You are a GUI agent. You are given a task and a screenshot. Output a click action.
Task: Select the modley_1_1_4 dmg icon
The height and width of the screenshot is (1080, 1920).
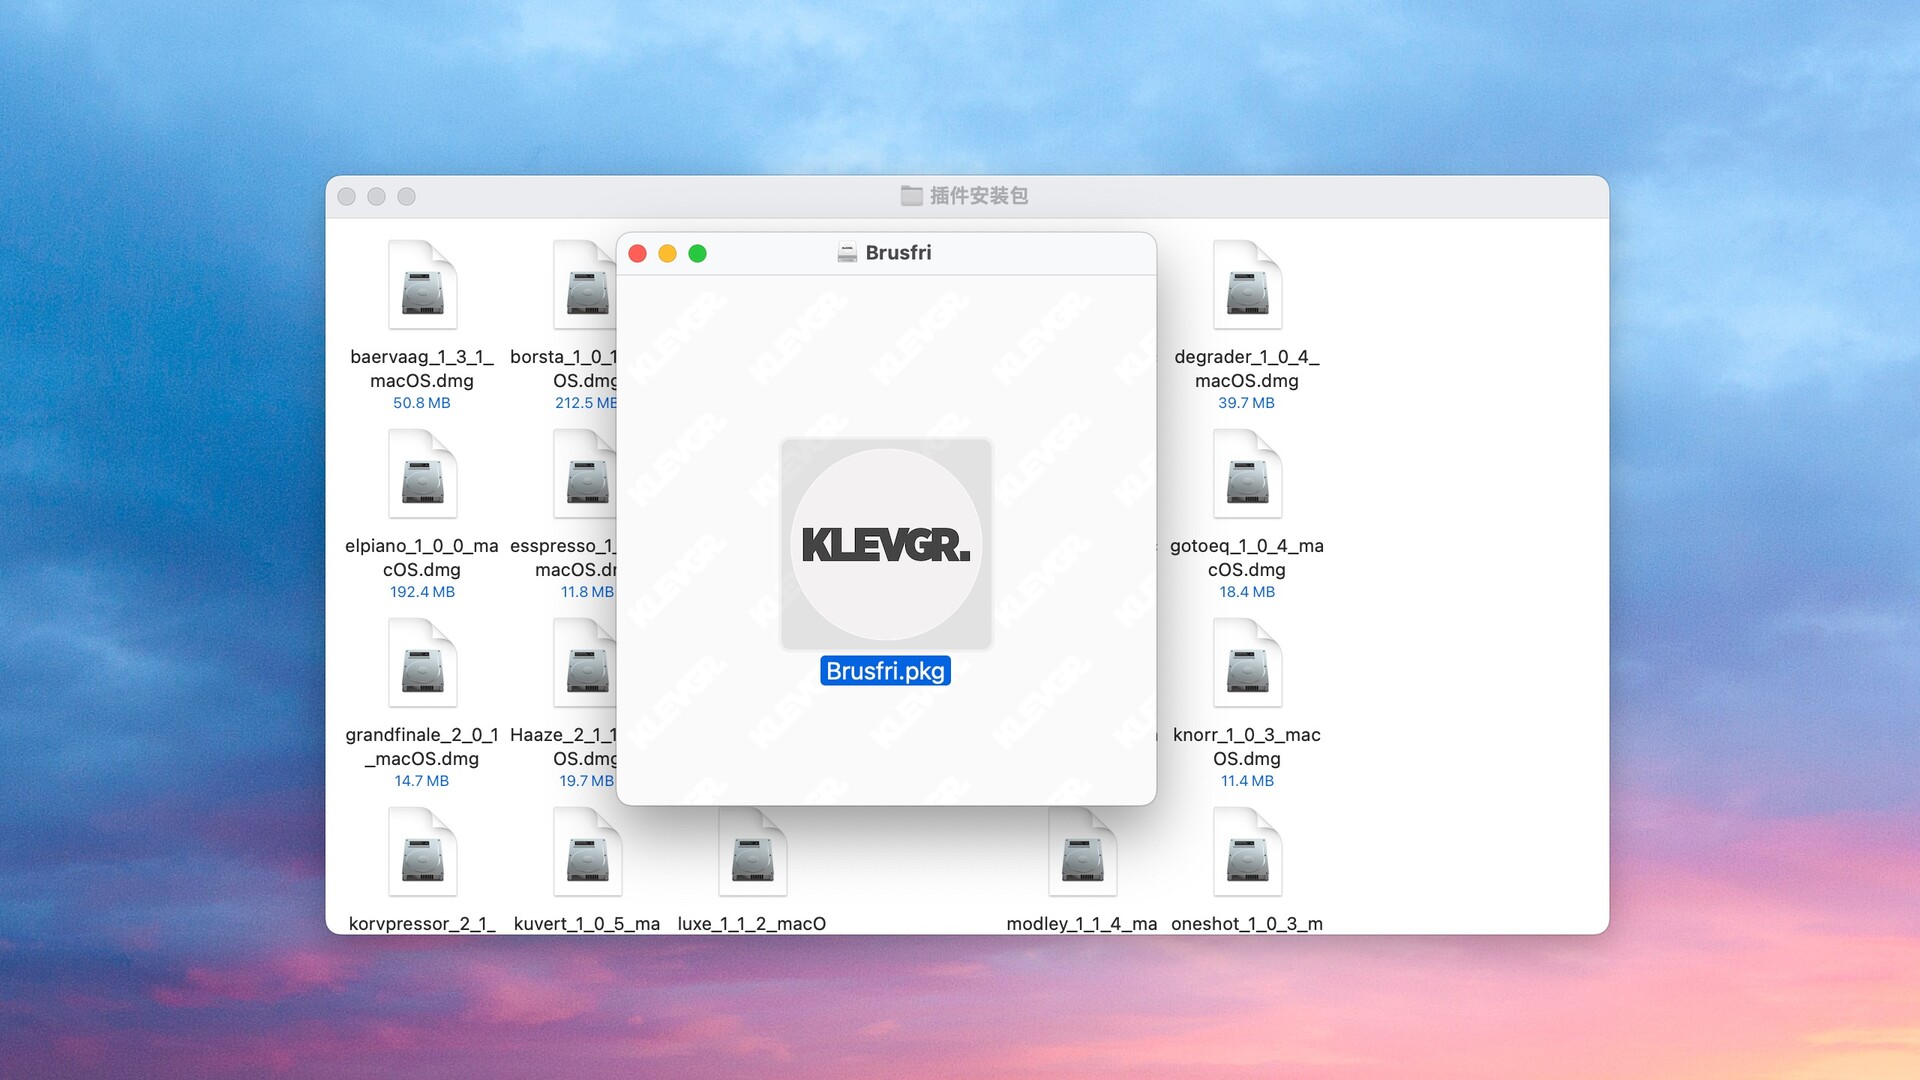[x=1082, y=852]
